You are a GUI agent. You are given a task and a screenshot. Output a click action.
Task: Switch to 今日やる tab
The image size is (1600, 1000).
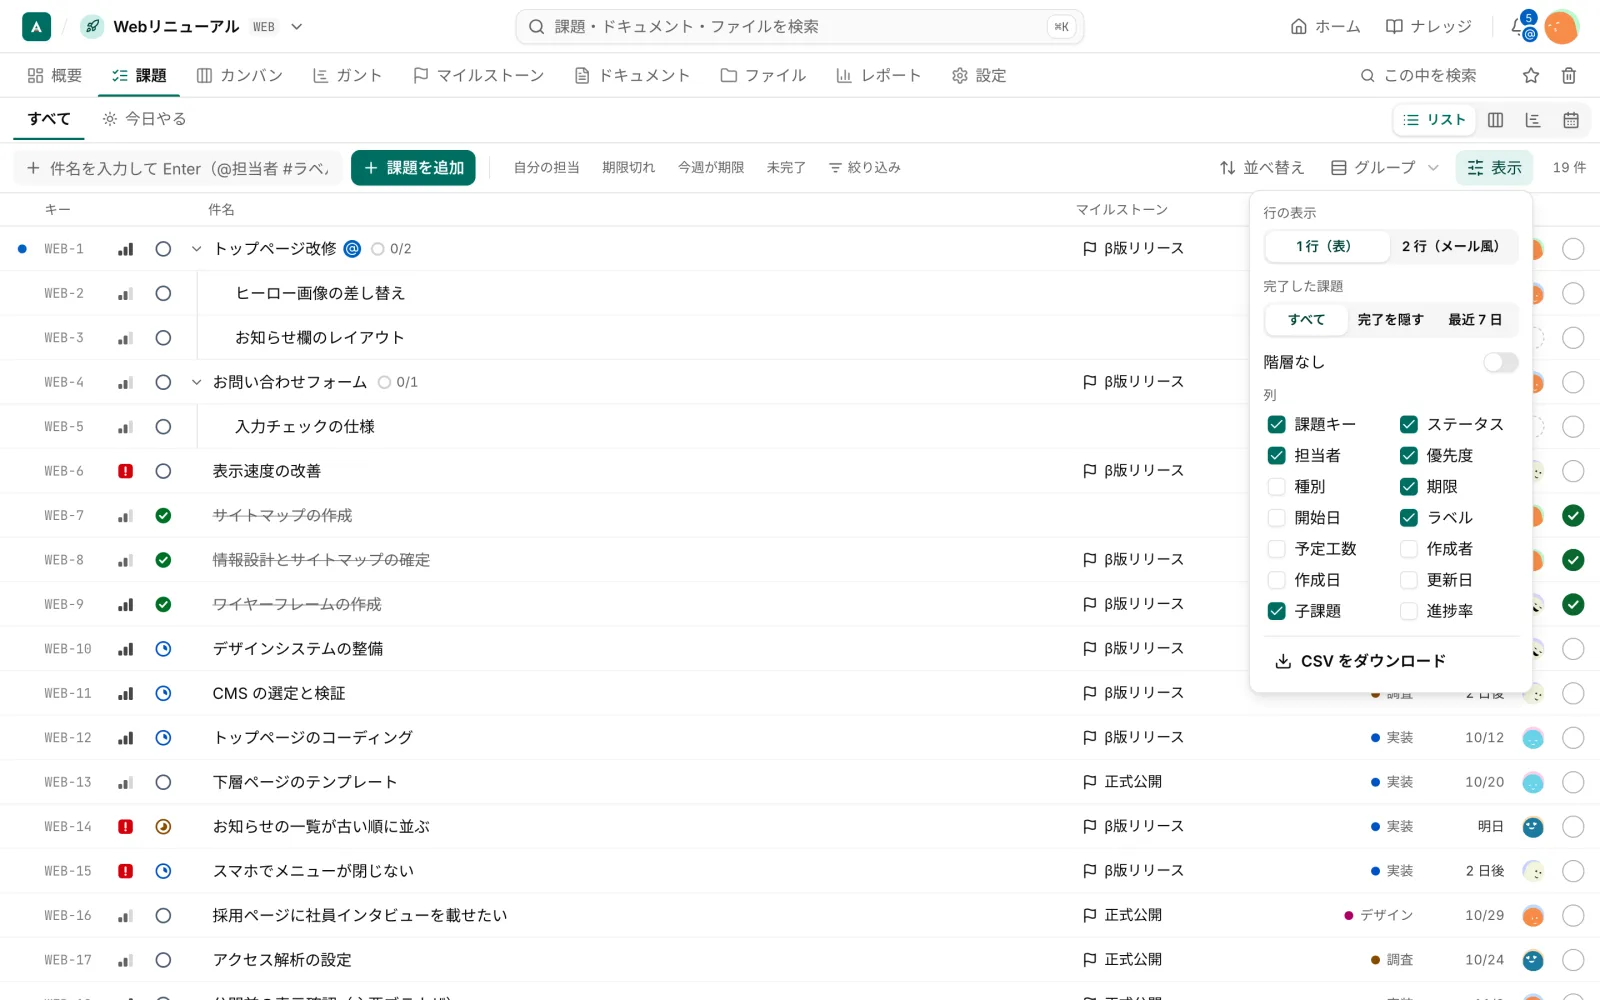click(144, 119)
